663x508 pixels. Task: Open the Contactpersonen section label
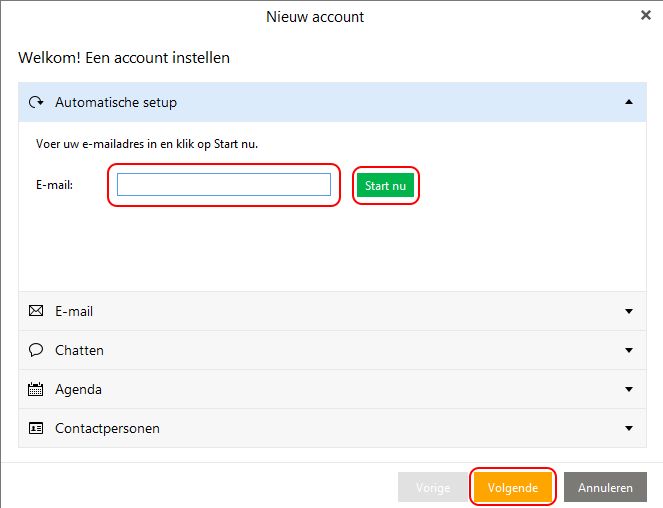tap(107, 428)
